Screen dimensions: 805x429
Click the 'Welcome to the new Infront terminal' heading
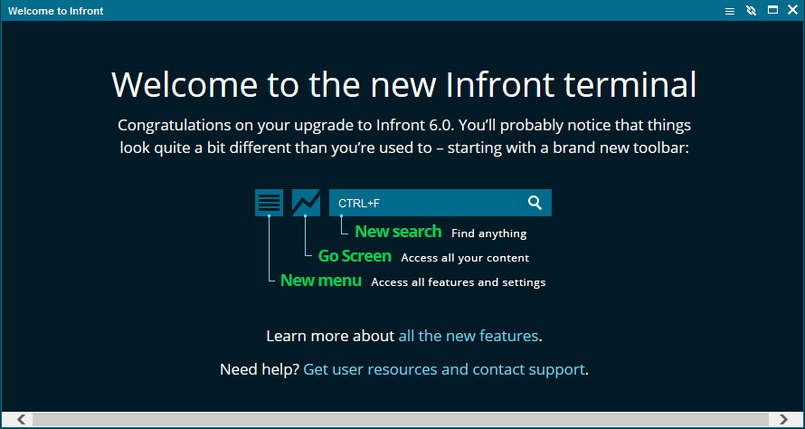[x=404, y=84]
